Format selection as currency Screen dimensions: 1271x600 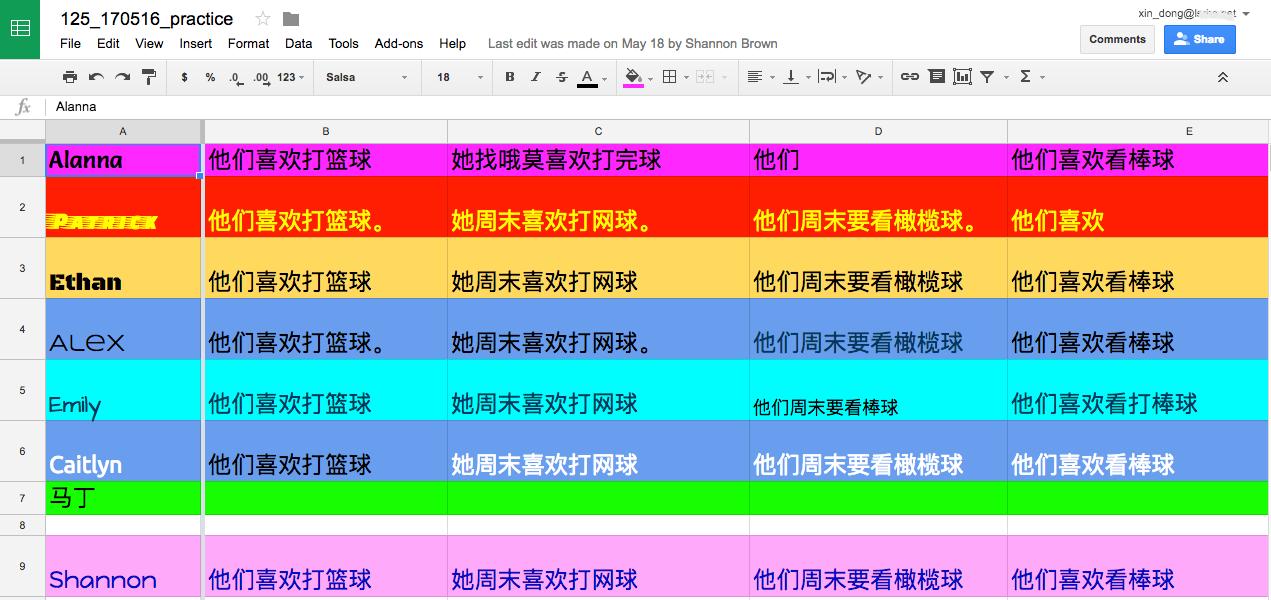coord(183,76)
